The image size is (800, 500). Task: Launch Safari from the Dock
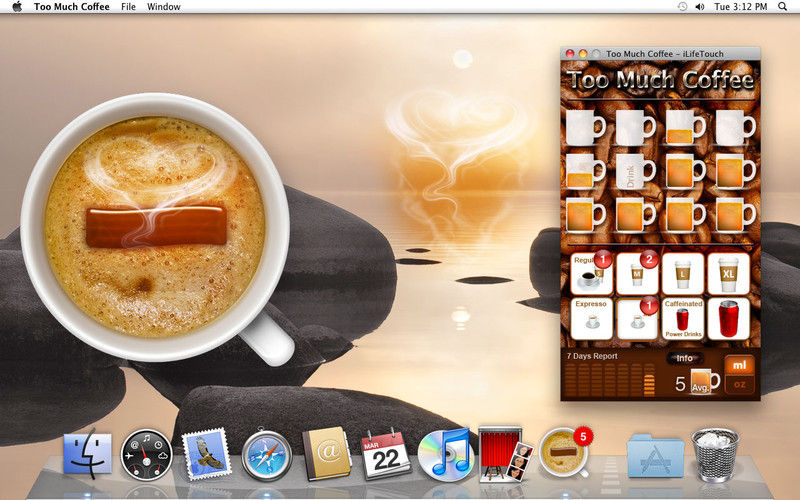pos(266,455)
